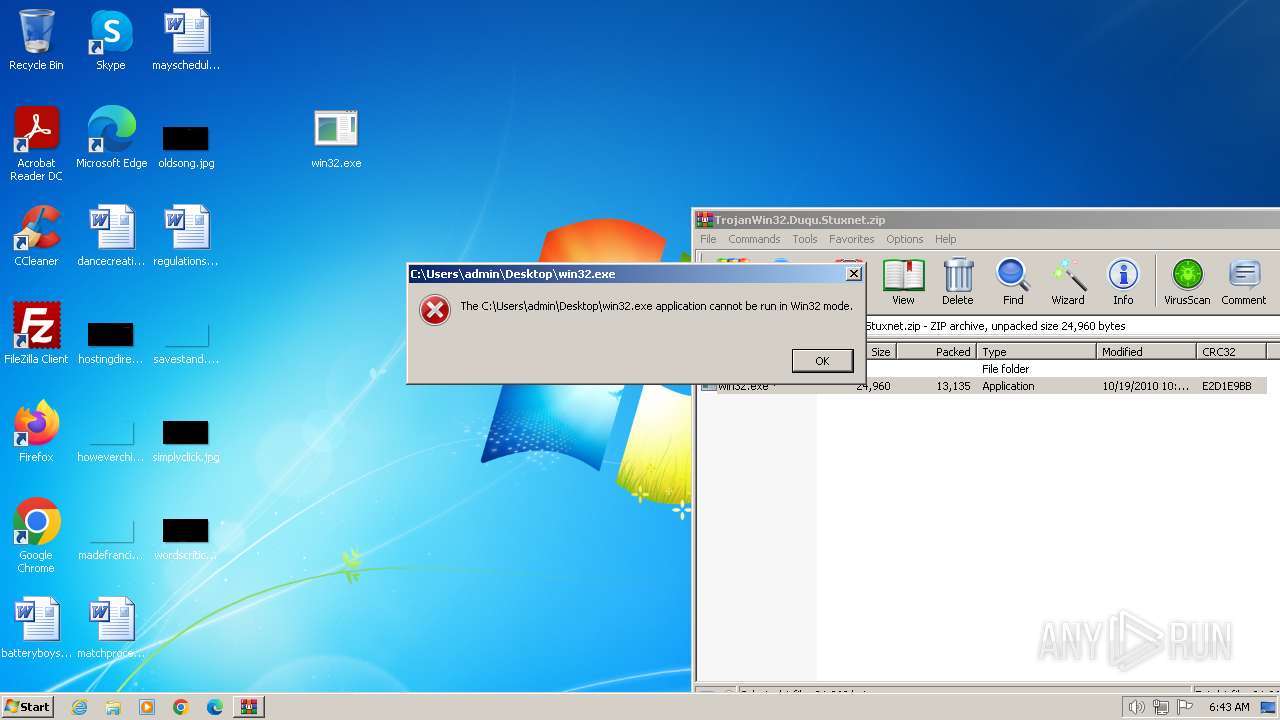Switch to WinRAR taskbar button
Screen dimensions: 1280x720
pos(248,707)
